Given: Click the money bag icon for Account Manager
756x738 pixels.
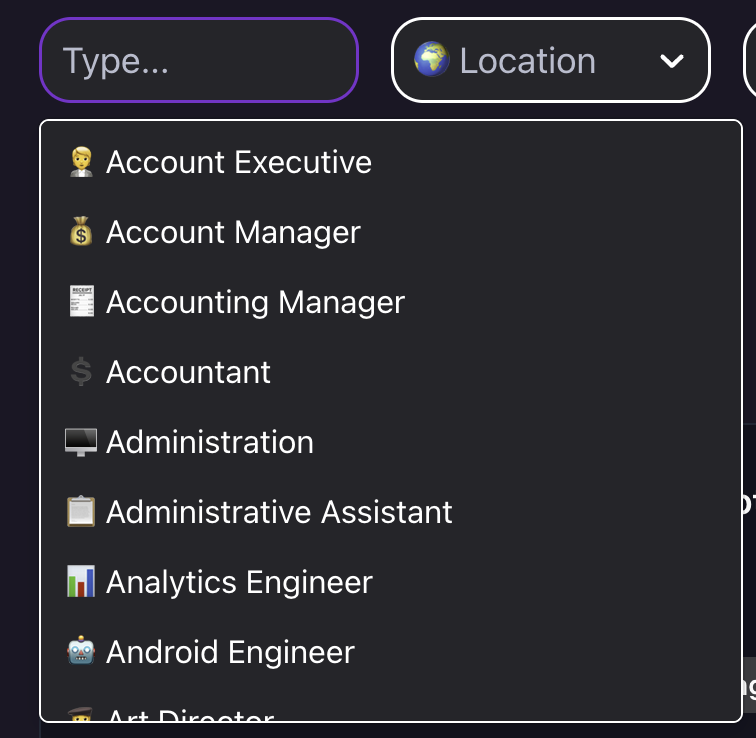Looking at the screenshot, I should point(81,232).
